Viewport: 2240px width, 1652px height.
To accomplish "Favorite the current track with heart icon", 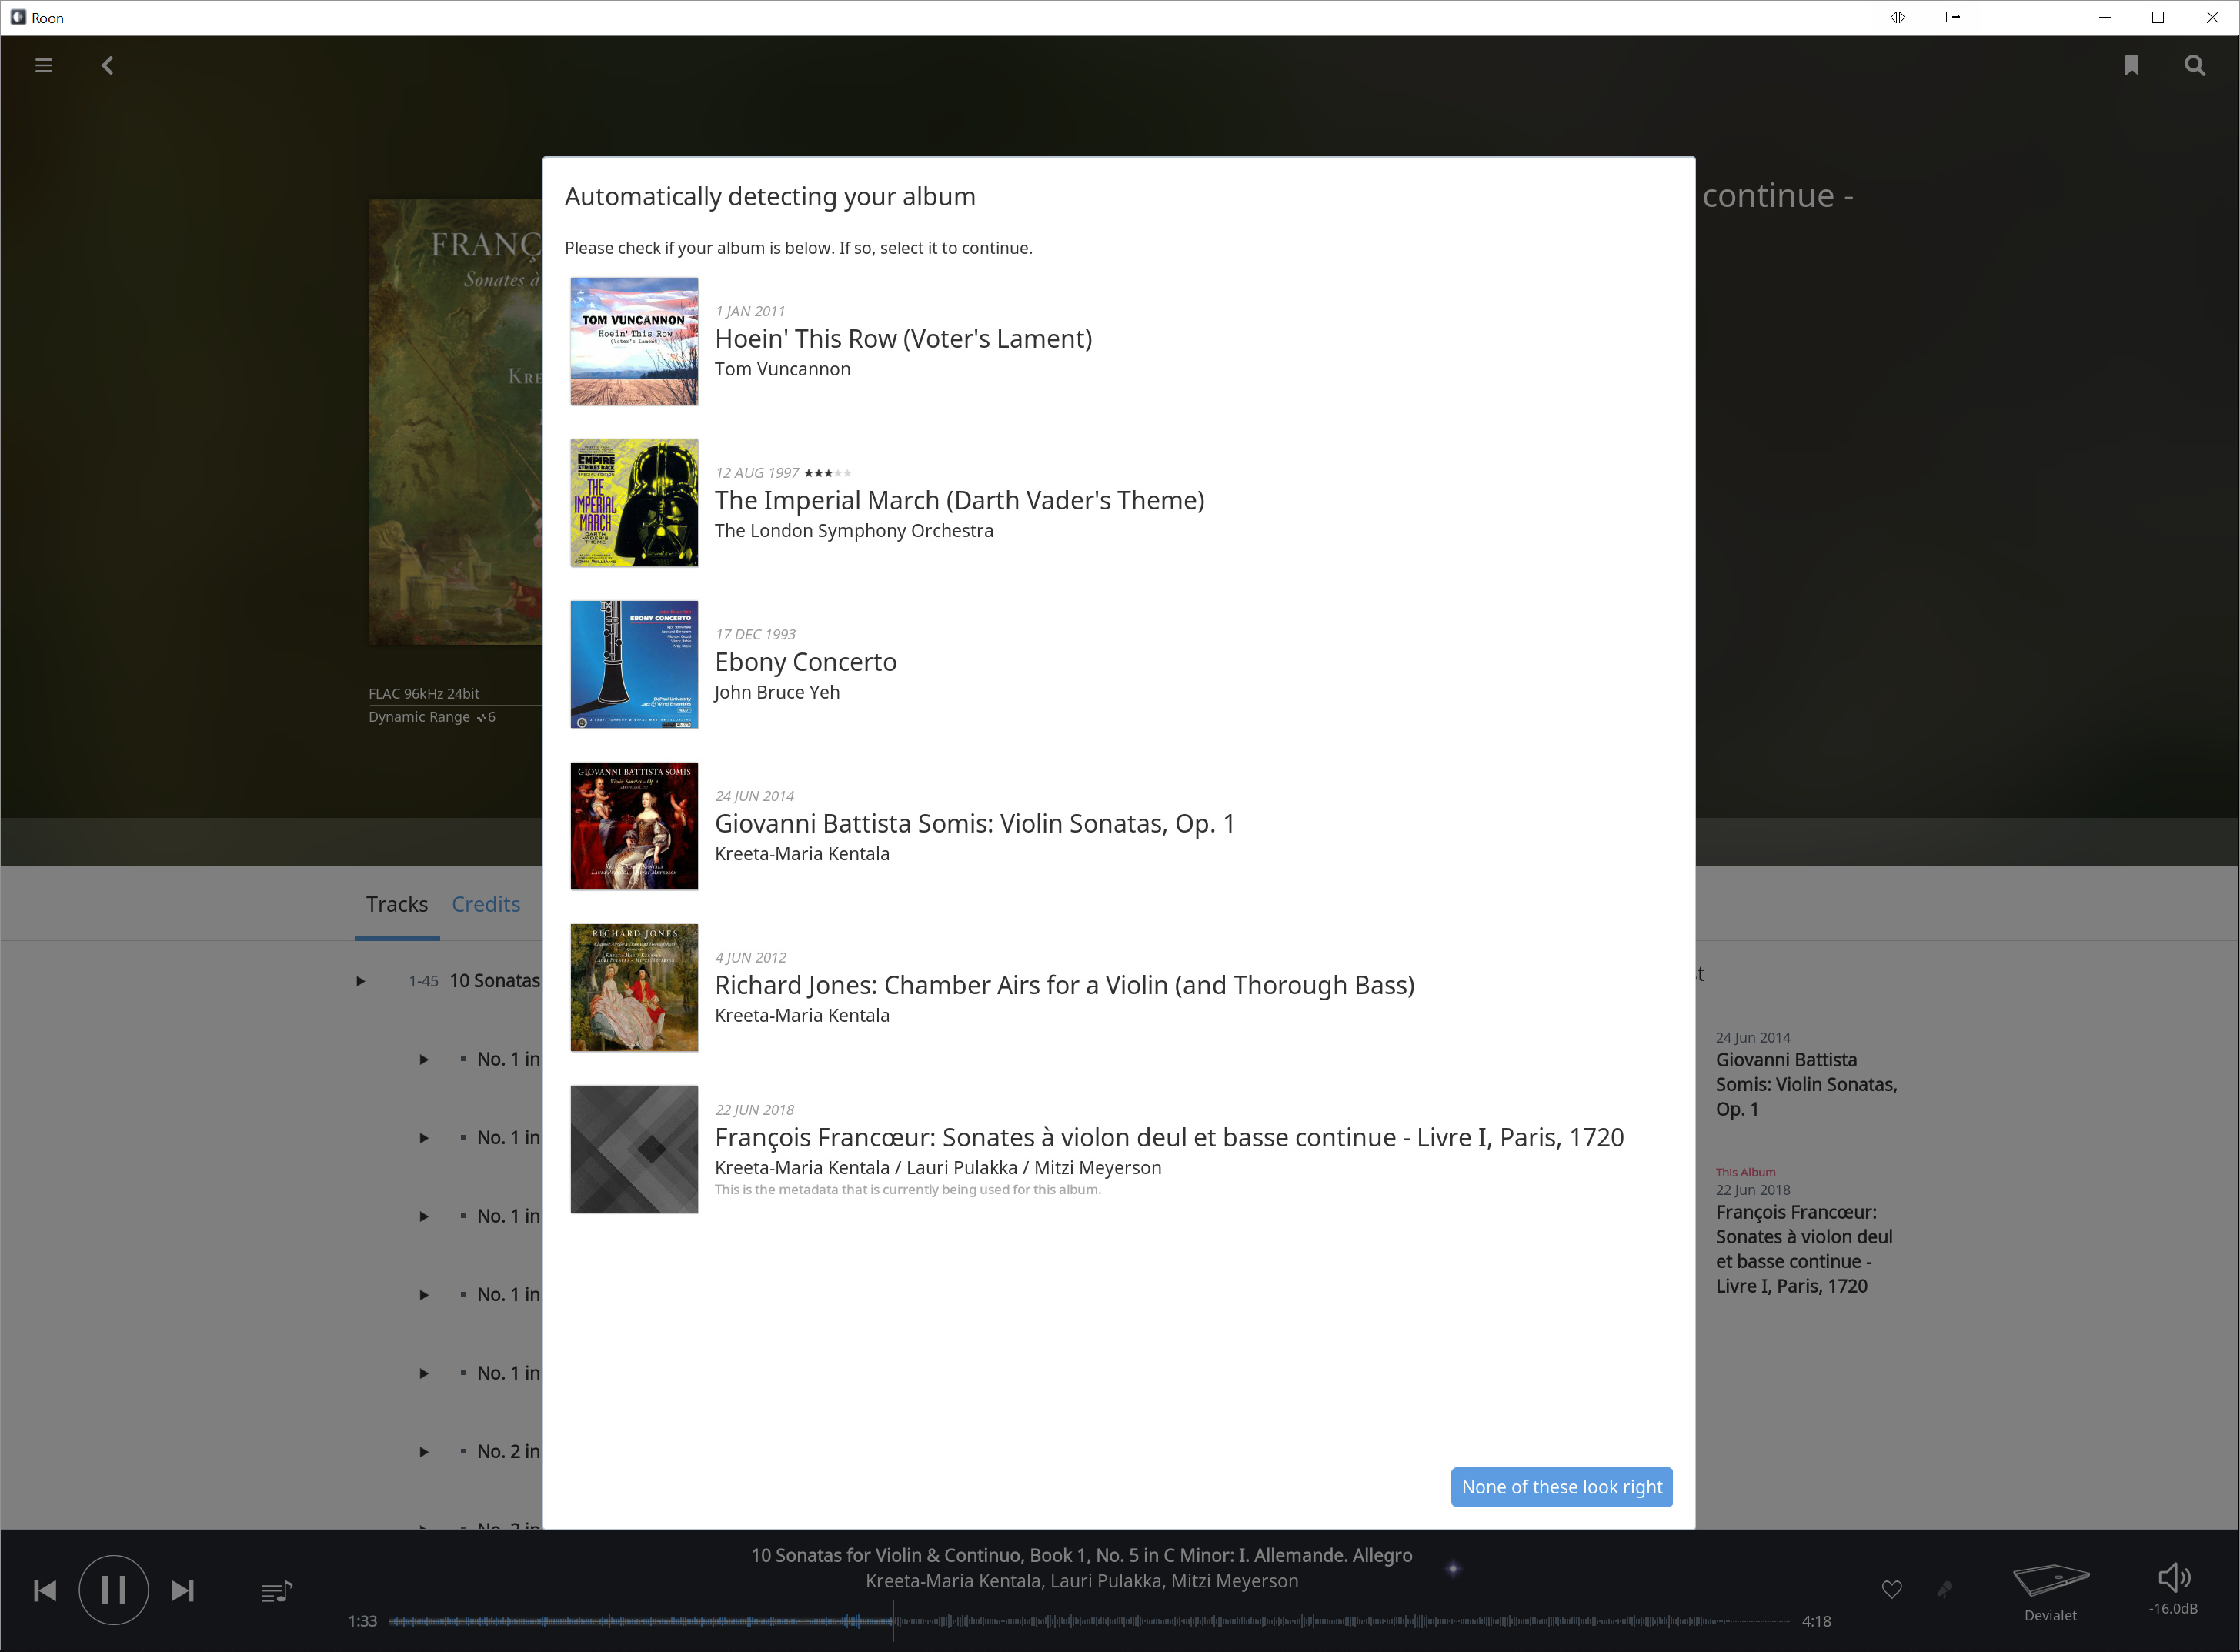I will pos(1891,1589).
